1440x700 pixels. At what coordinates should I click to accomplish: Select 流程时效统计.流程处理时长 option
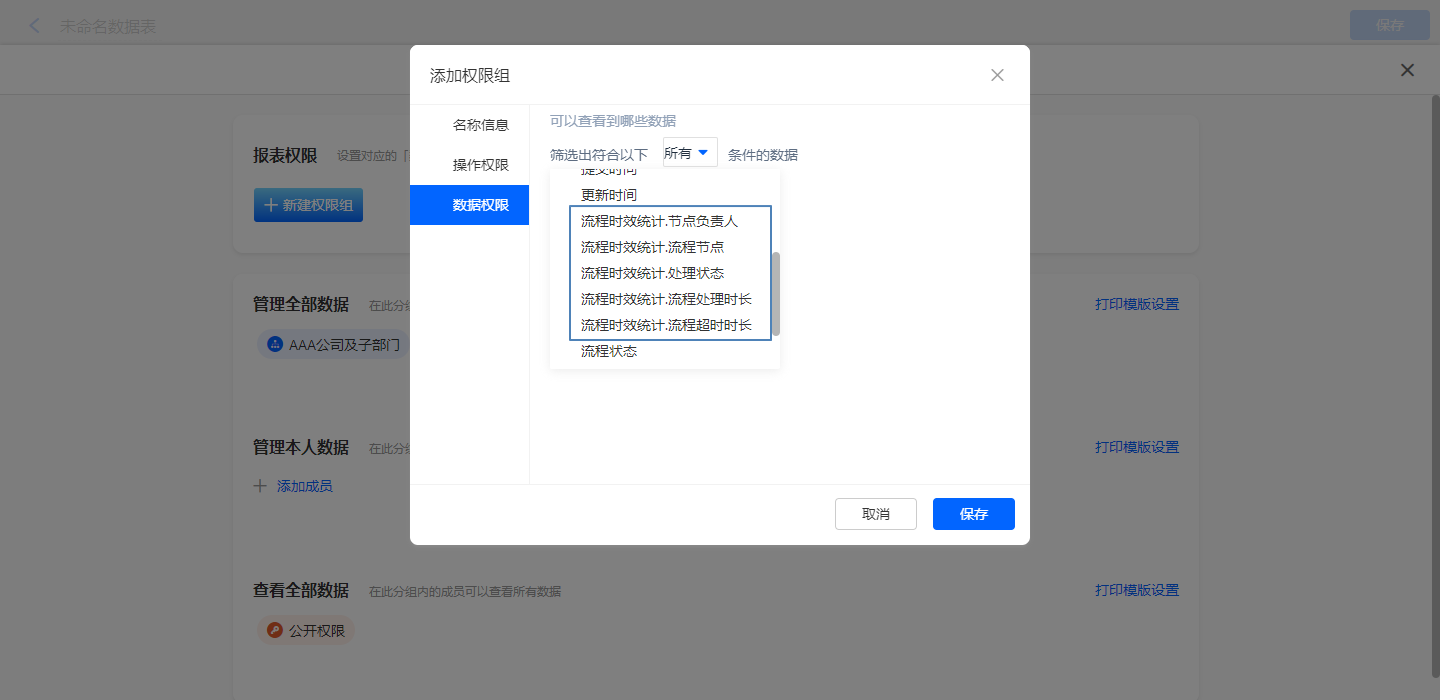[666, 299]
